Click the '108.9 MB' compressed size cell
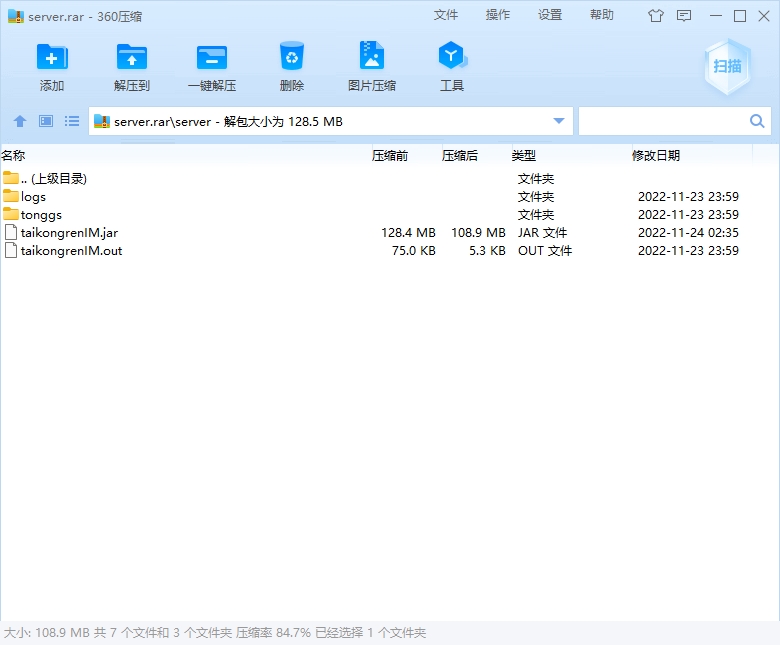The image size is (780, 645). pos(478,233)
